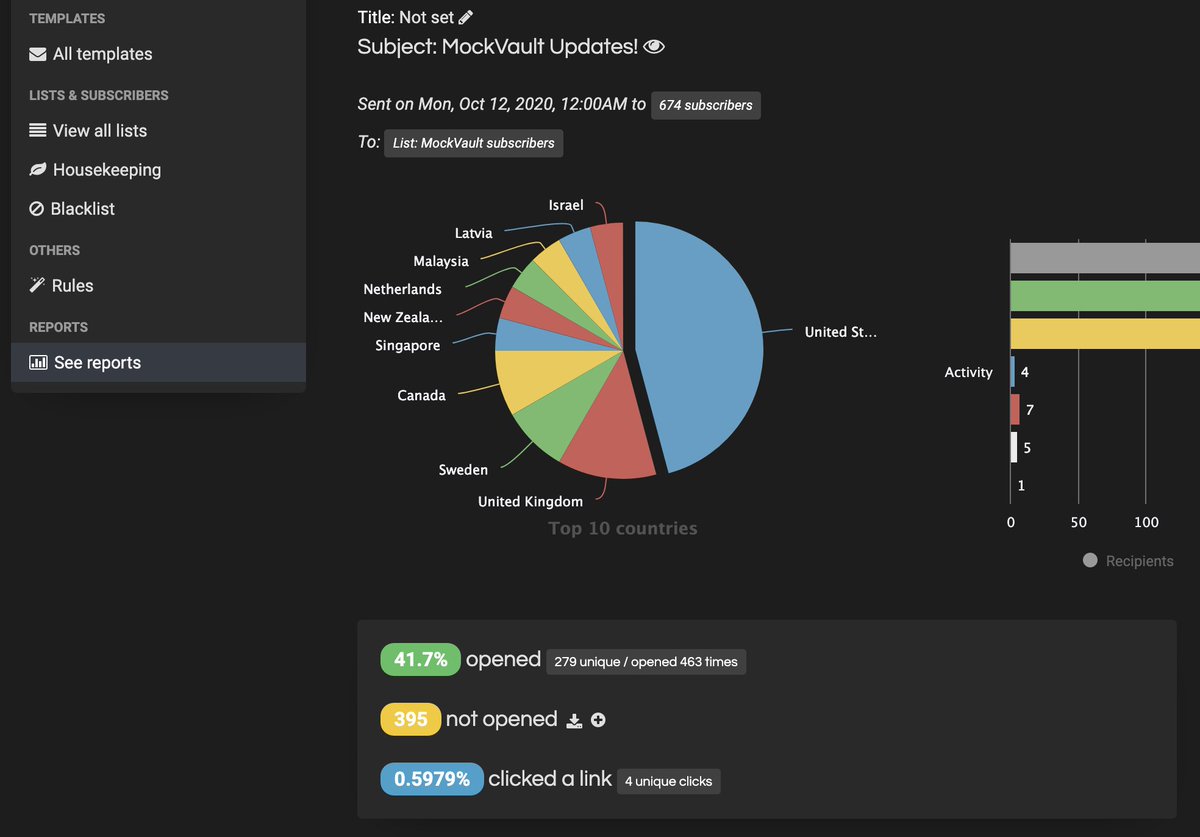The image size is (1200, 837).
Task: Click the 4 unique clicks badge
Action: click(x=668, y=781)
